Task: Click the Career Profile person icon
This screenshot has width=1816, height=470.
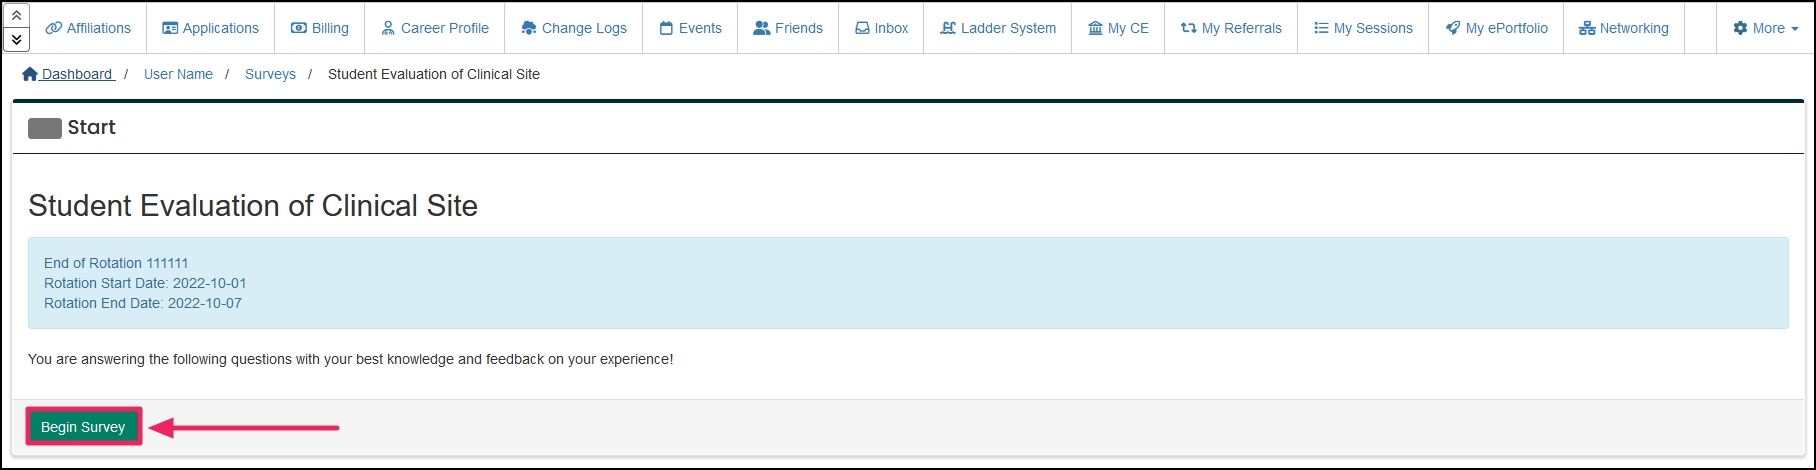Action: click(388, 28)
